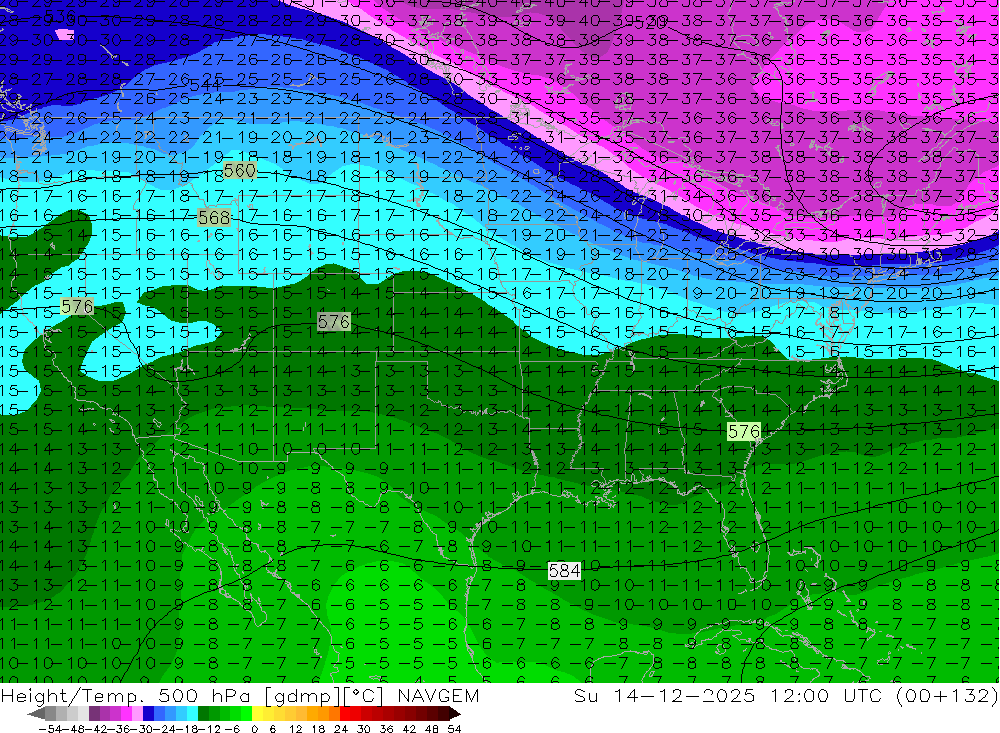The image size is (1000, 733).
Task: Click the 568 height contour label
Action: click(x=214, y=218)
